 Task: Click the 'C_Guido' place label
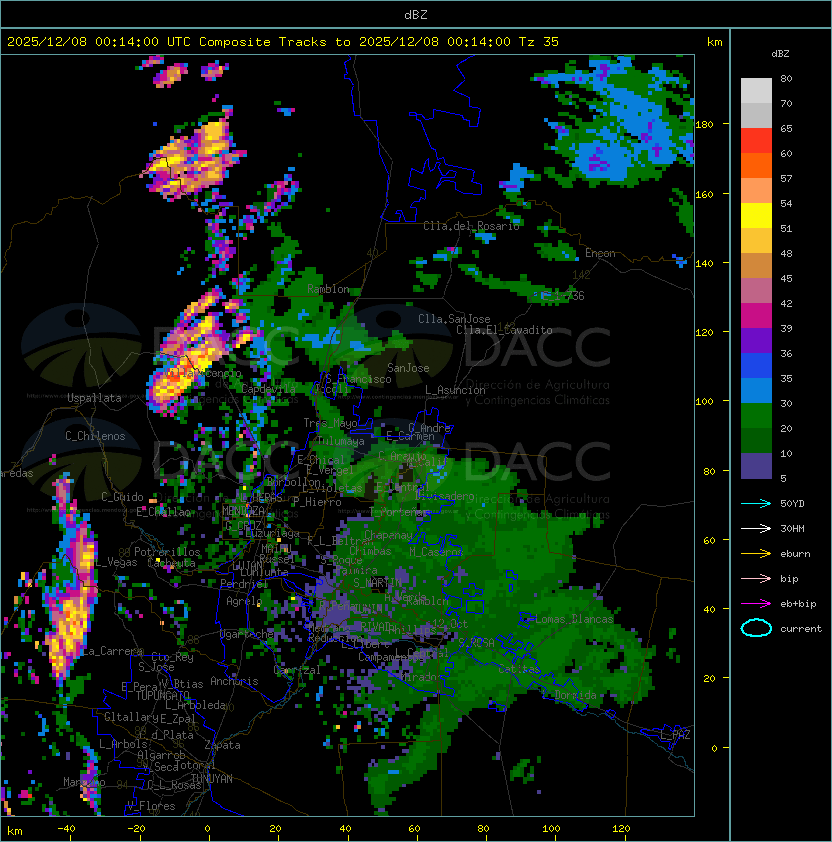click(122, 497)
